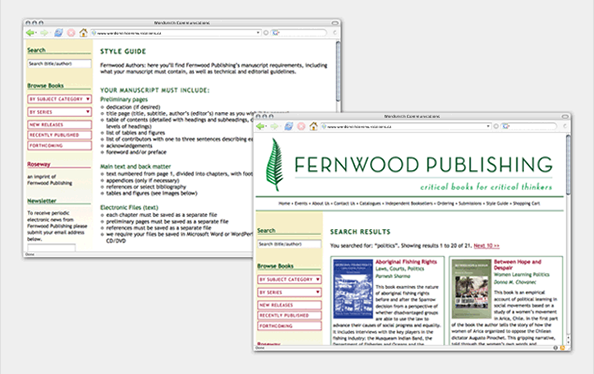Go forward in the Search Results window

[x=274, y=126]
